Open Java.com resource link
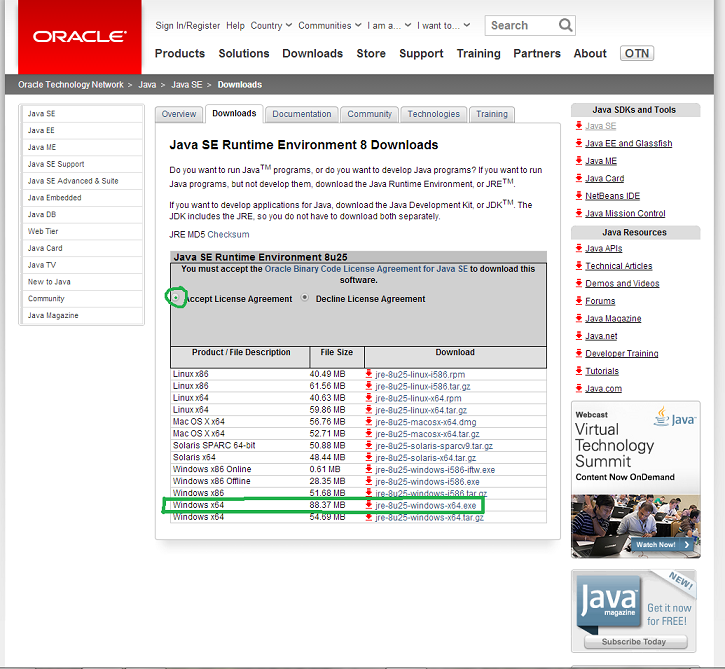Screen dimensions: 725x669 pyautogui.click(x=603, y=388)
